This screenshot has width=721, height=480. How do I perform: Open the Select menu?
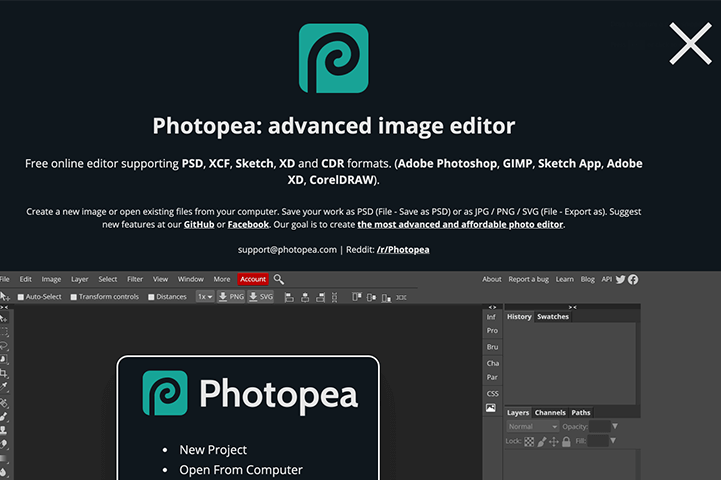[x=108, y=279]
